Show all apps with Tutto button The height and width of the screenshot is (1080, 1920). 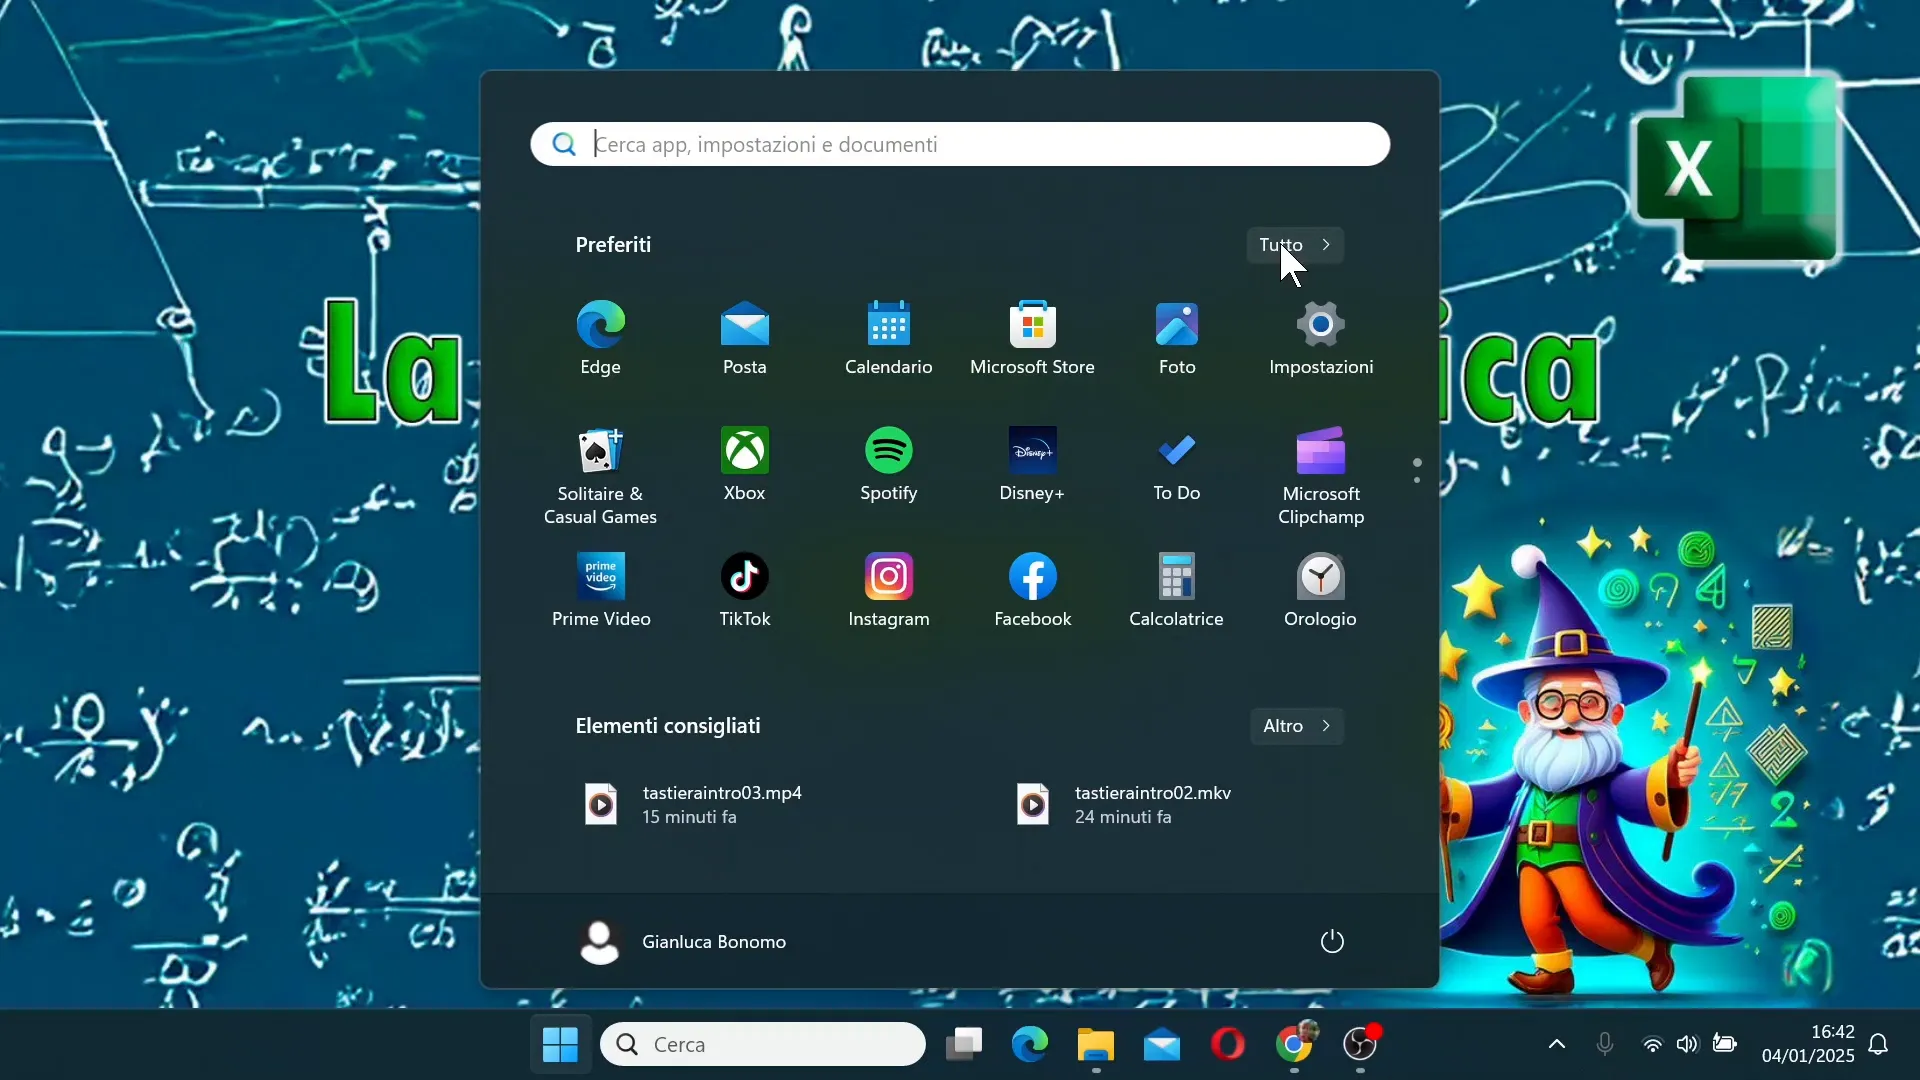(1295, 245)
